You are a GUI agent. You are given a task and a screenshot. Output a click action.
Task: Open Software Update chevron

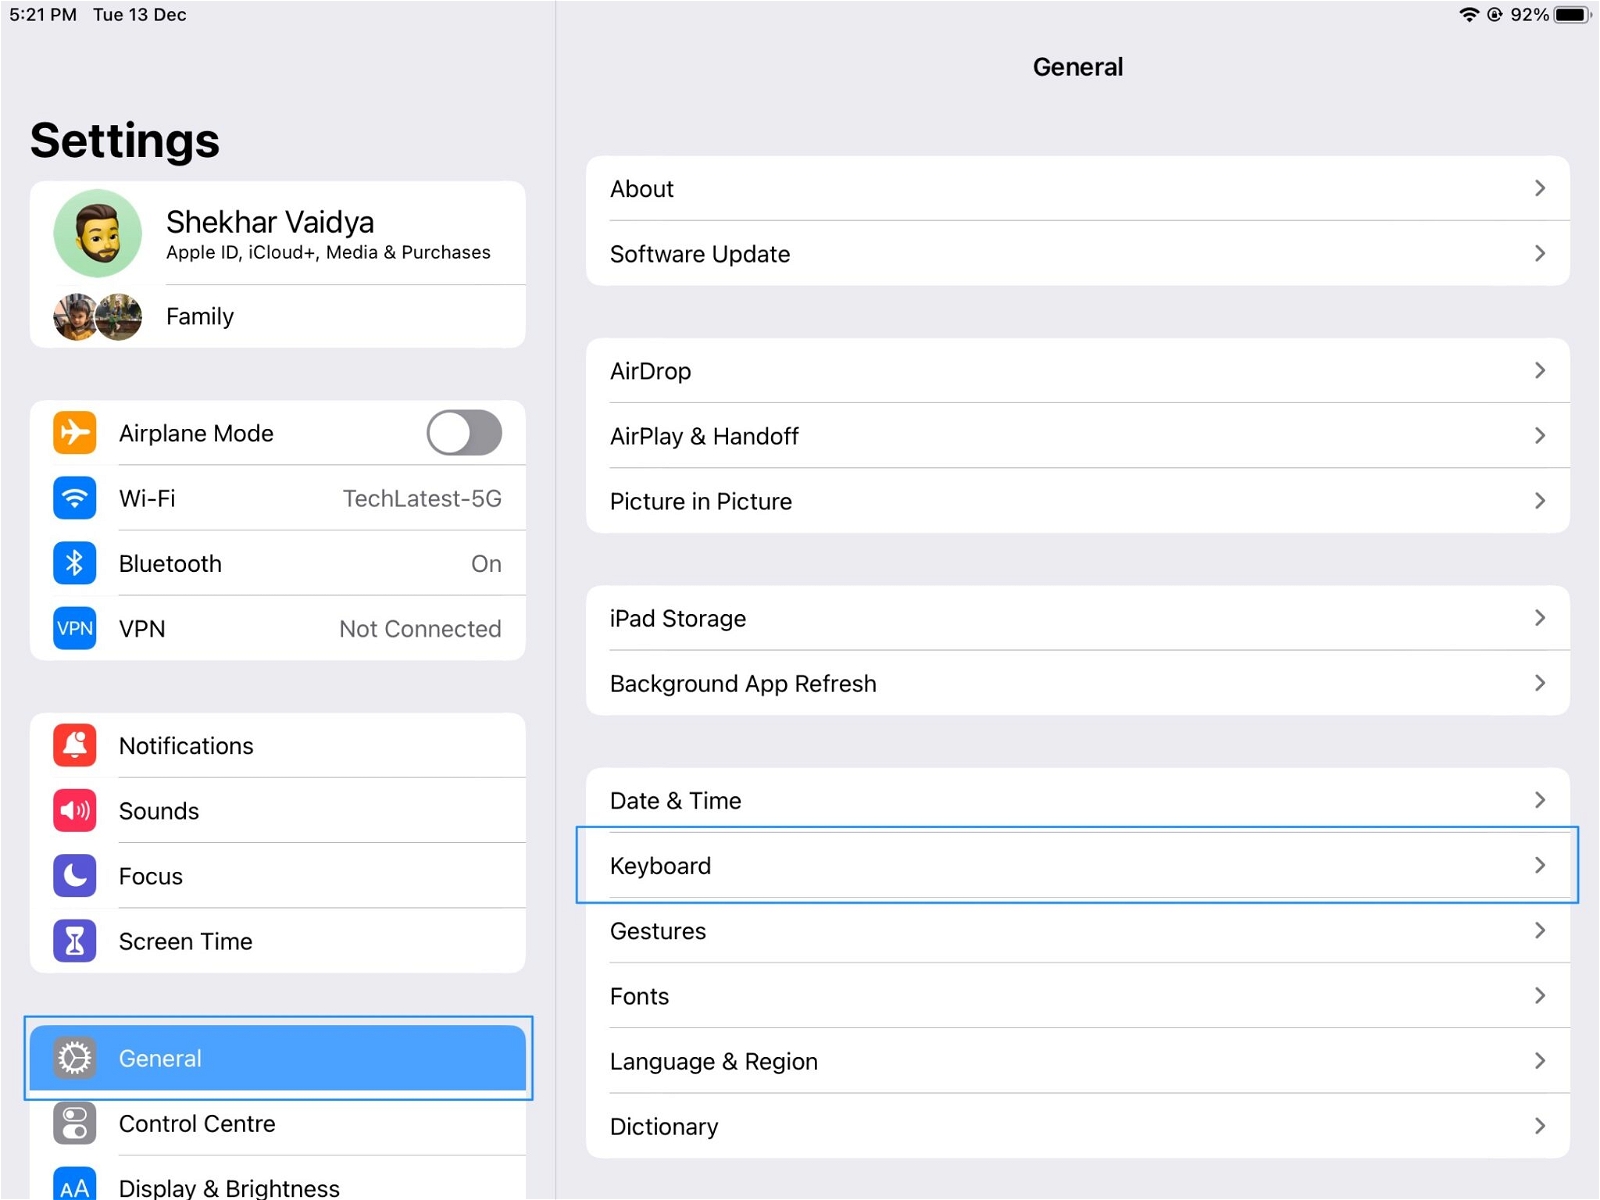click(1540, 253)
